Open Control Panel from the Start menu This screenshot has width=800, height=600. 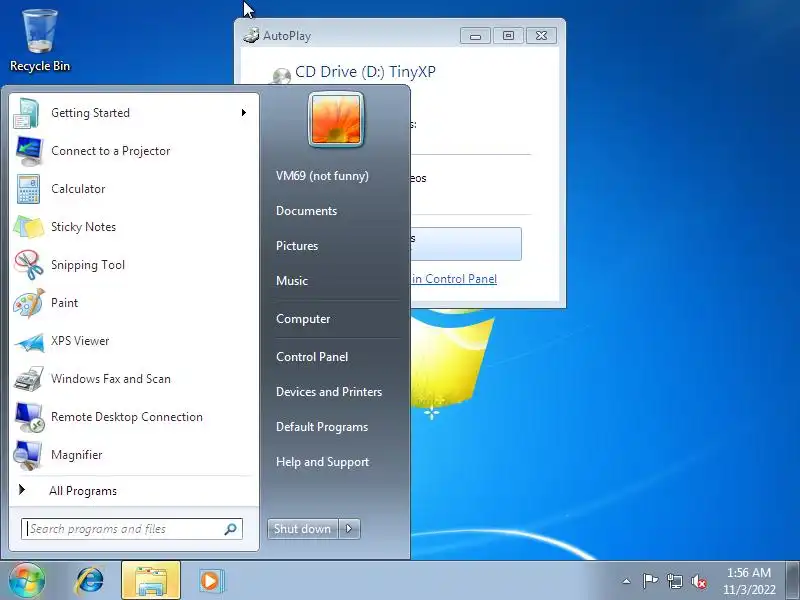pos(312,357)
